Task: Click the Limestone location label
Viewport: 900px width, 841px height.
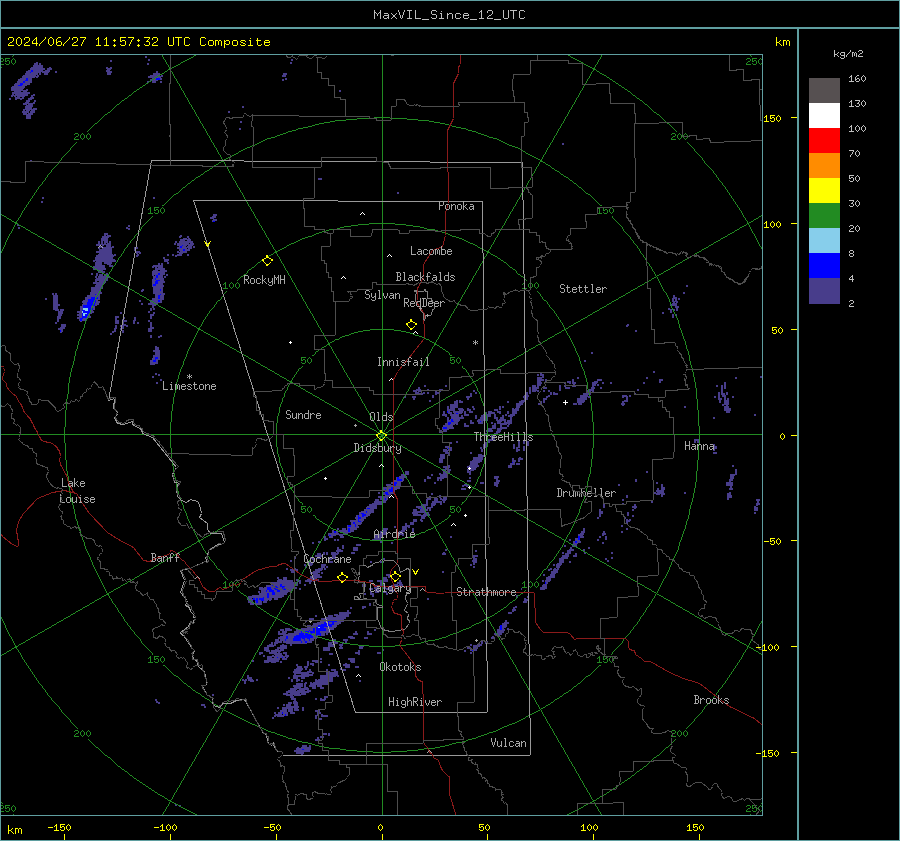Action: pyautogui.click(x=189, y=386)
